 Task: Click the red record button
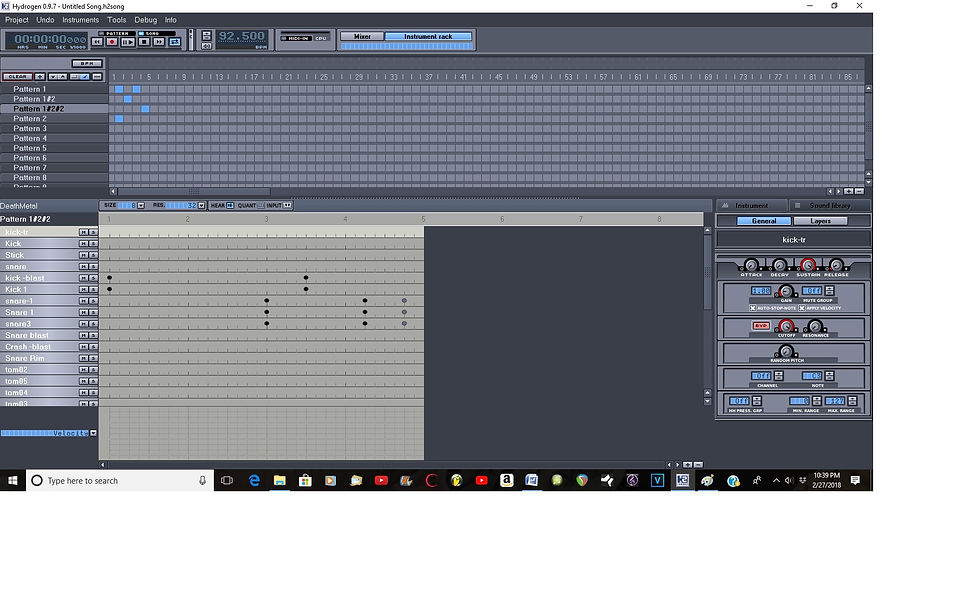click(112, 42)
